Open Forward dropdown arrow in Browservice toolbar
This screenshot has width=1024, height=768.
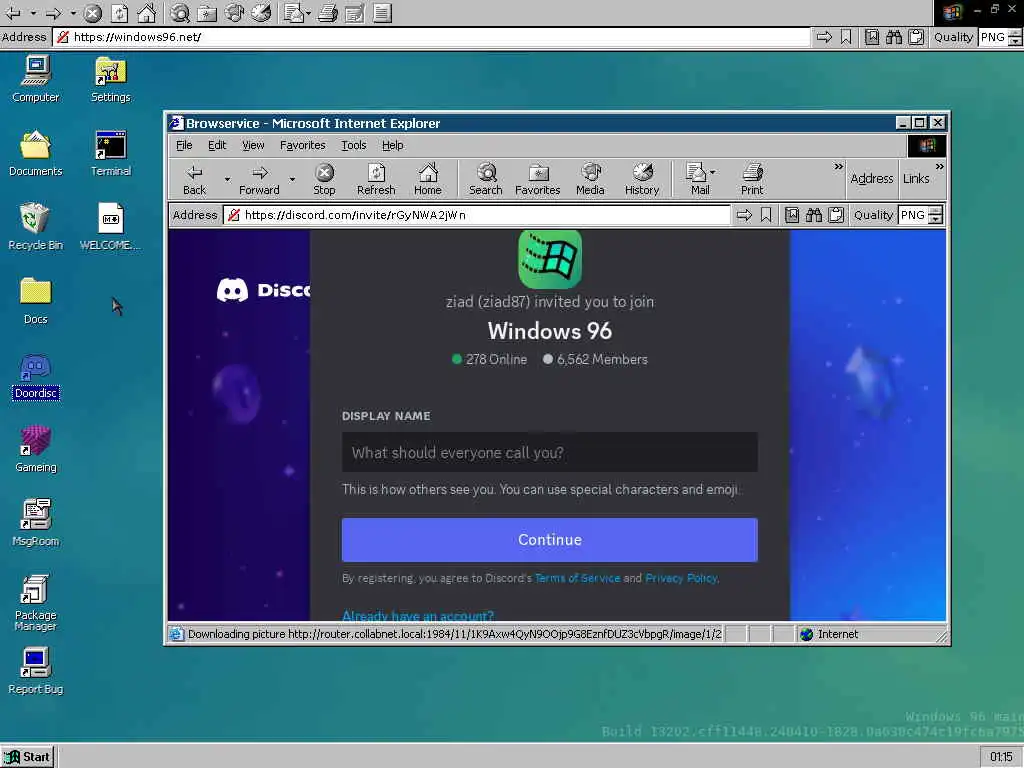(292, 179)
